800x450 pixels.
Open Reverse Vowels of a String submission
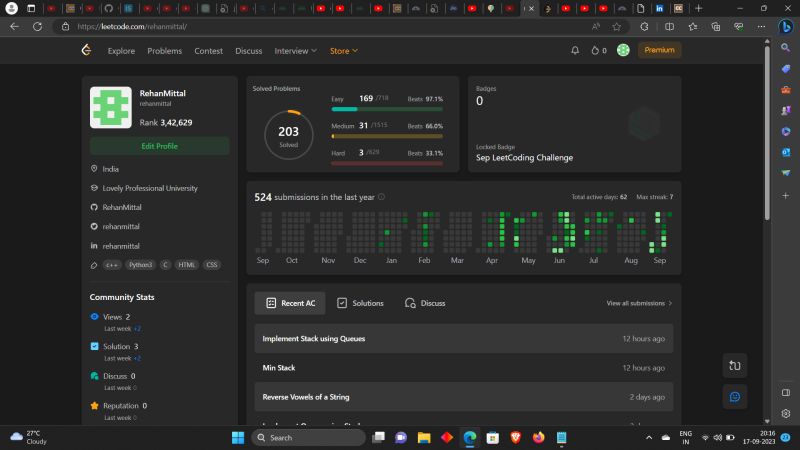[x=463, y=397]
